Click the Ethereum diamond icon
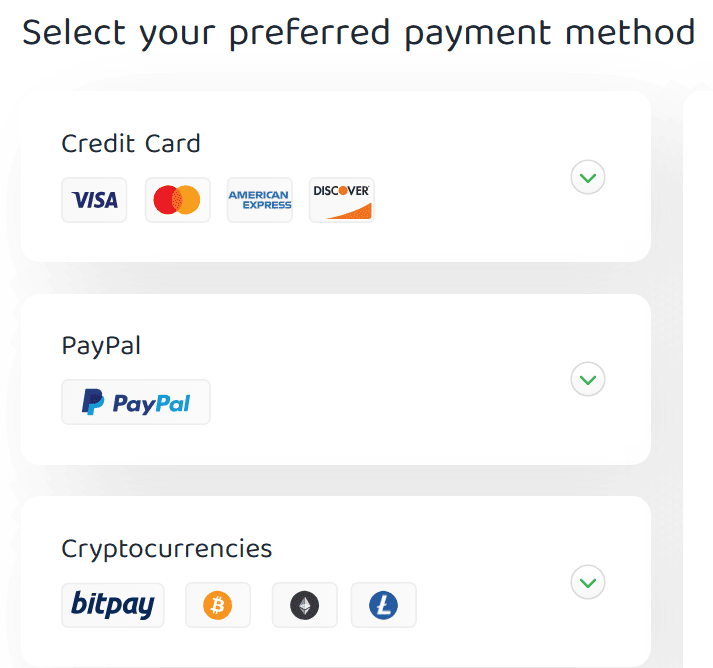This screenshot has width=713, height=668. (304, 605)
